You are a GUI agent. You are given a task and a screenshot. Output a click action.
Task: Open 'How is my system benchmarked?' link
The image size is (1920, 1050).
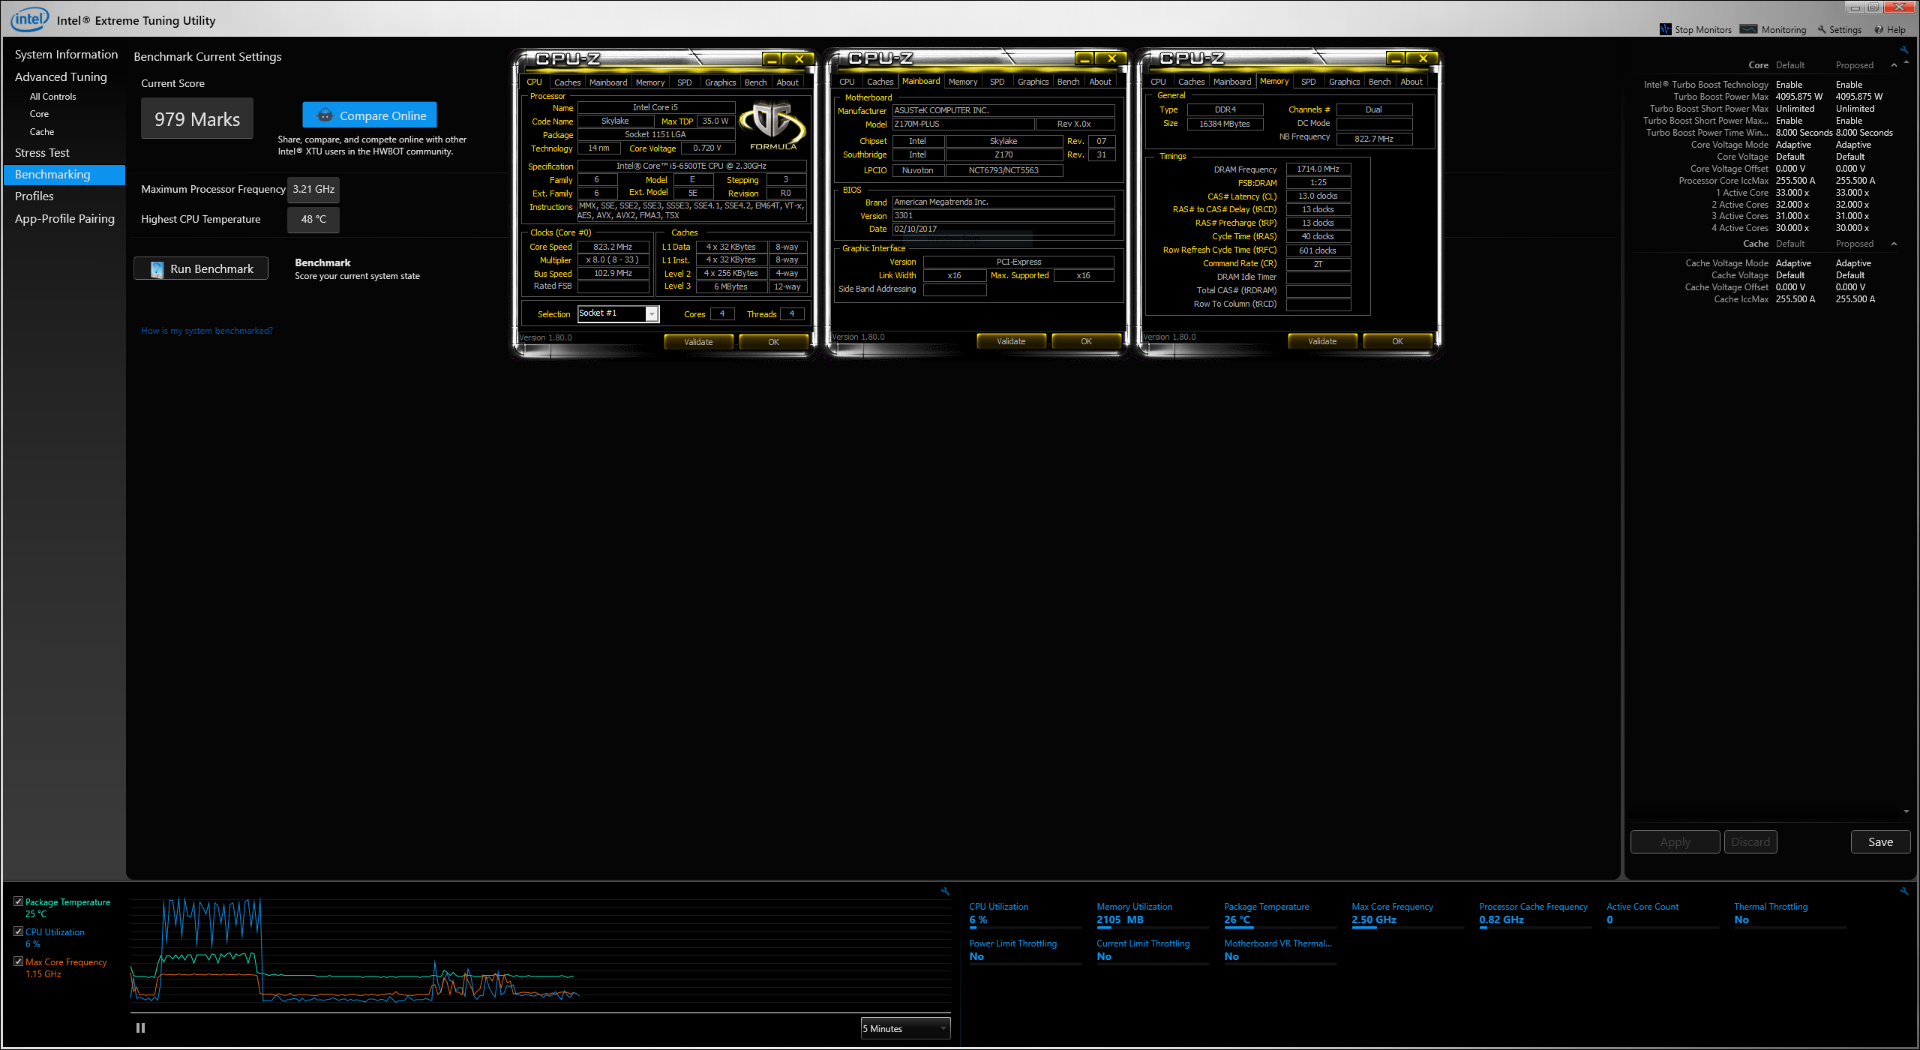pos(207,331)
